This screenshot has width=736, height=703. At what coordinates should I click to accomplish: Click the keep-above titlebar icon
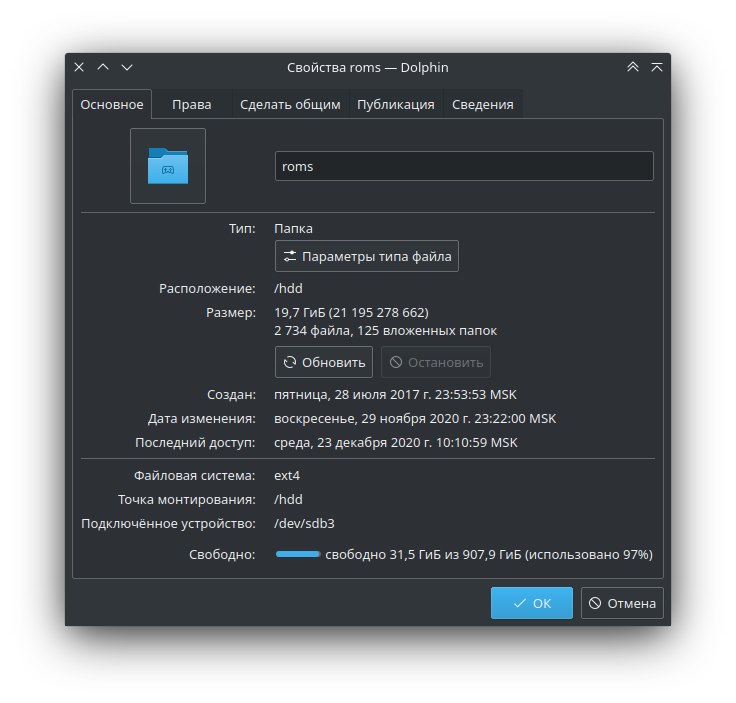pyautogui.click(x=657, y=67)
